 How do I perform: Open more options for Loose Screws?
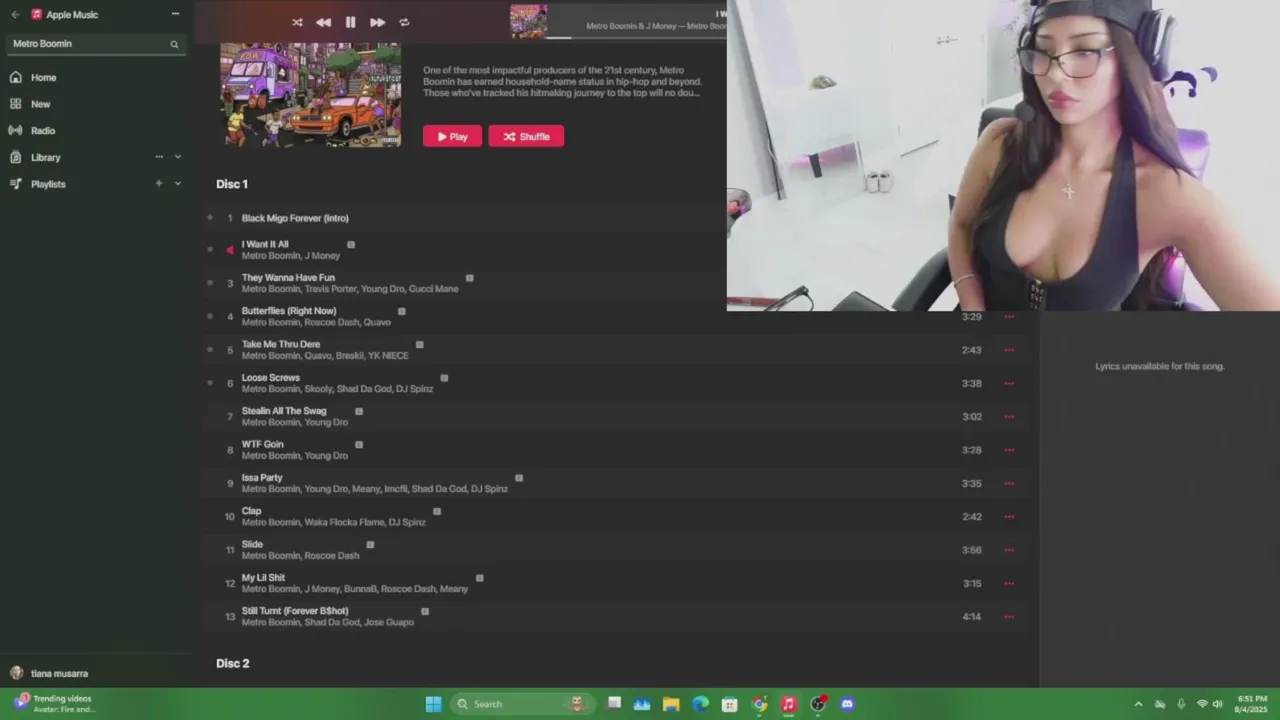1009,384
